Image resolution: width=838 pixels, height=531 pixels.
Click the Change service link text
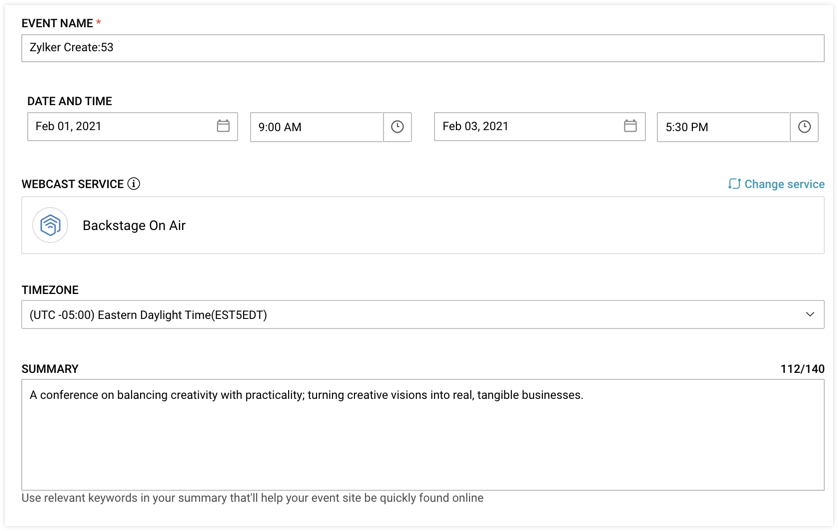click(x=784, y=184)
